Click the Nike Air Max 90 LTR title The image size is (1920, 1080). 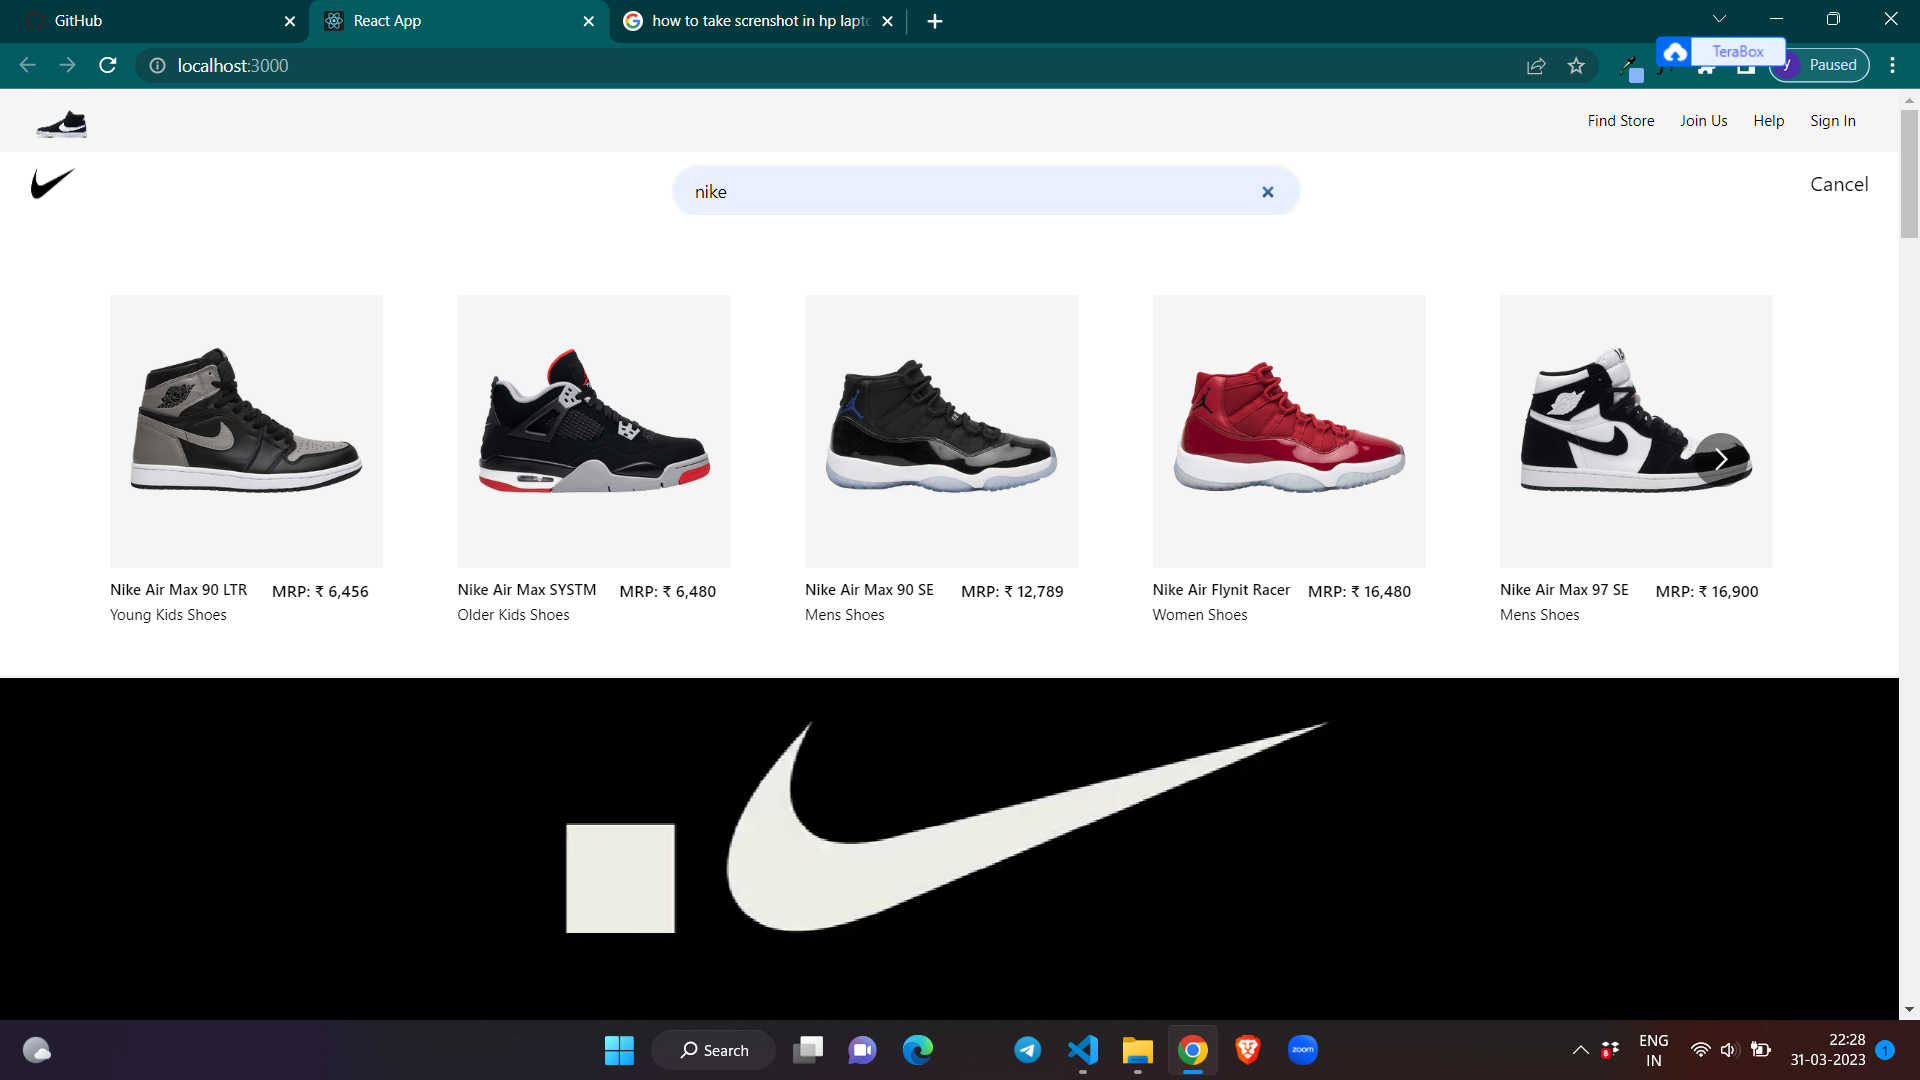pyautogui.click(x=178, y=590)
